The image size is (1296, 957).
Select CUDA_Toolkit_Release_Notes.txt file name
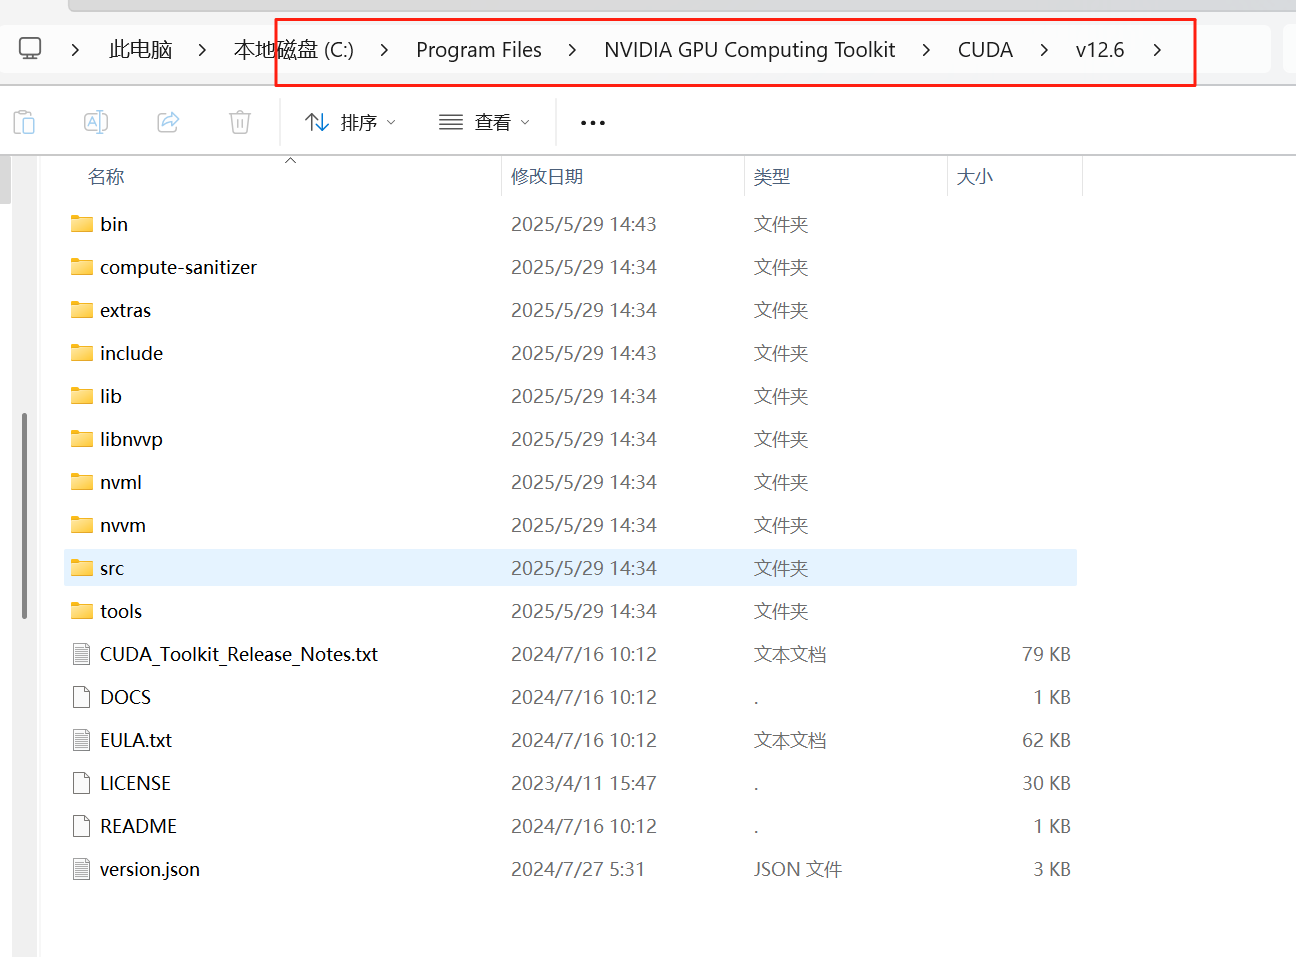pos(239,654)
